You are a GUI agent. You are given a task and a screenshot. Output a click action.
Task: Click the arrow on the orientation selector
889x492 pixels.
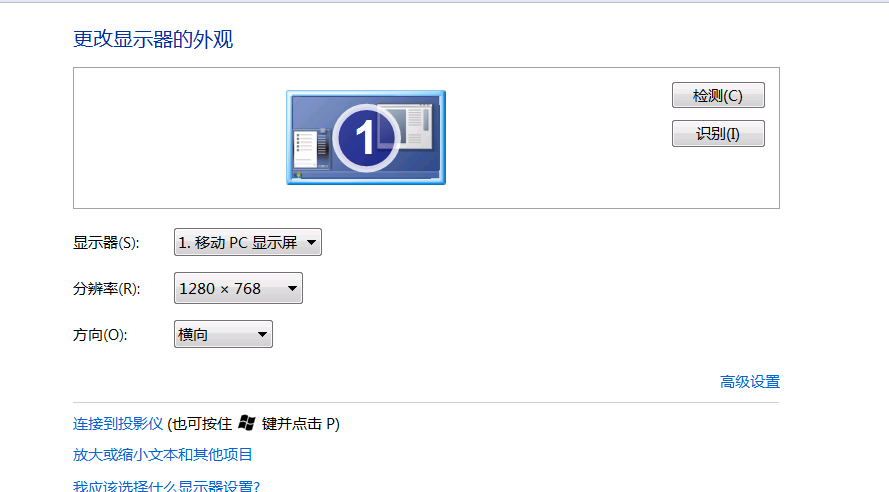point(262,334)
